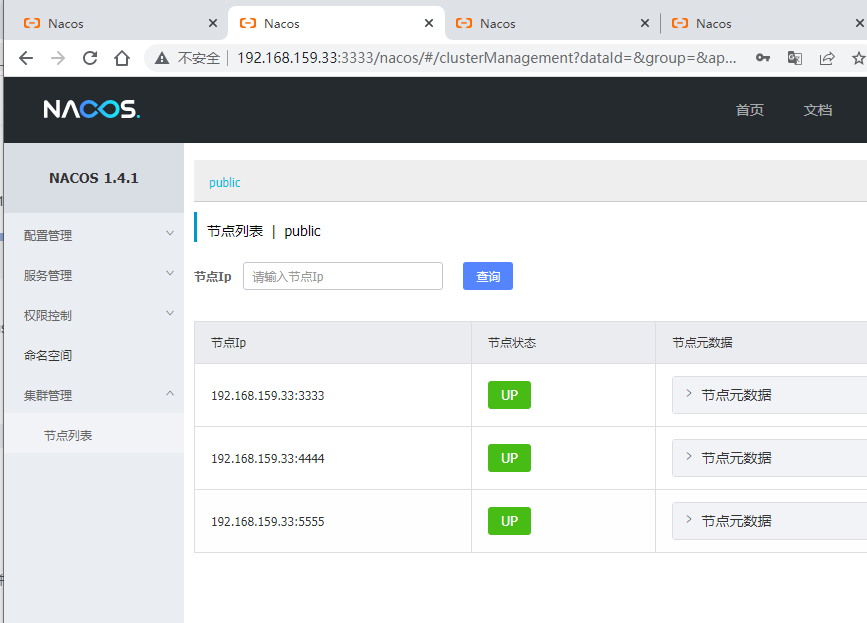The width and height of the screenshot is (867, 623).
Task: Click the NACOS 1.4.1 version label
Action: click(x=93, y=178)
